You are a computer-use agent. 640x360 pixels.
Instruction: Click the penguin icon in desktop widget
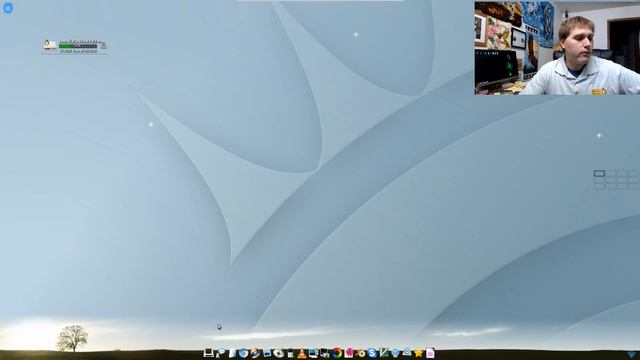(49, 44)
